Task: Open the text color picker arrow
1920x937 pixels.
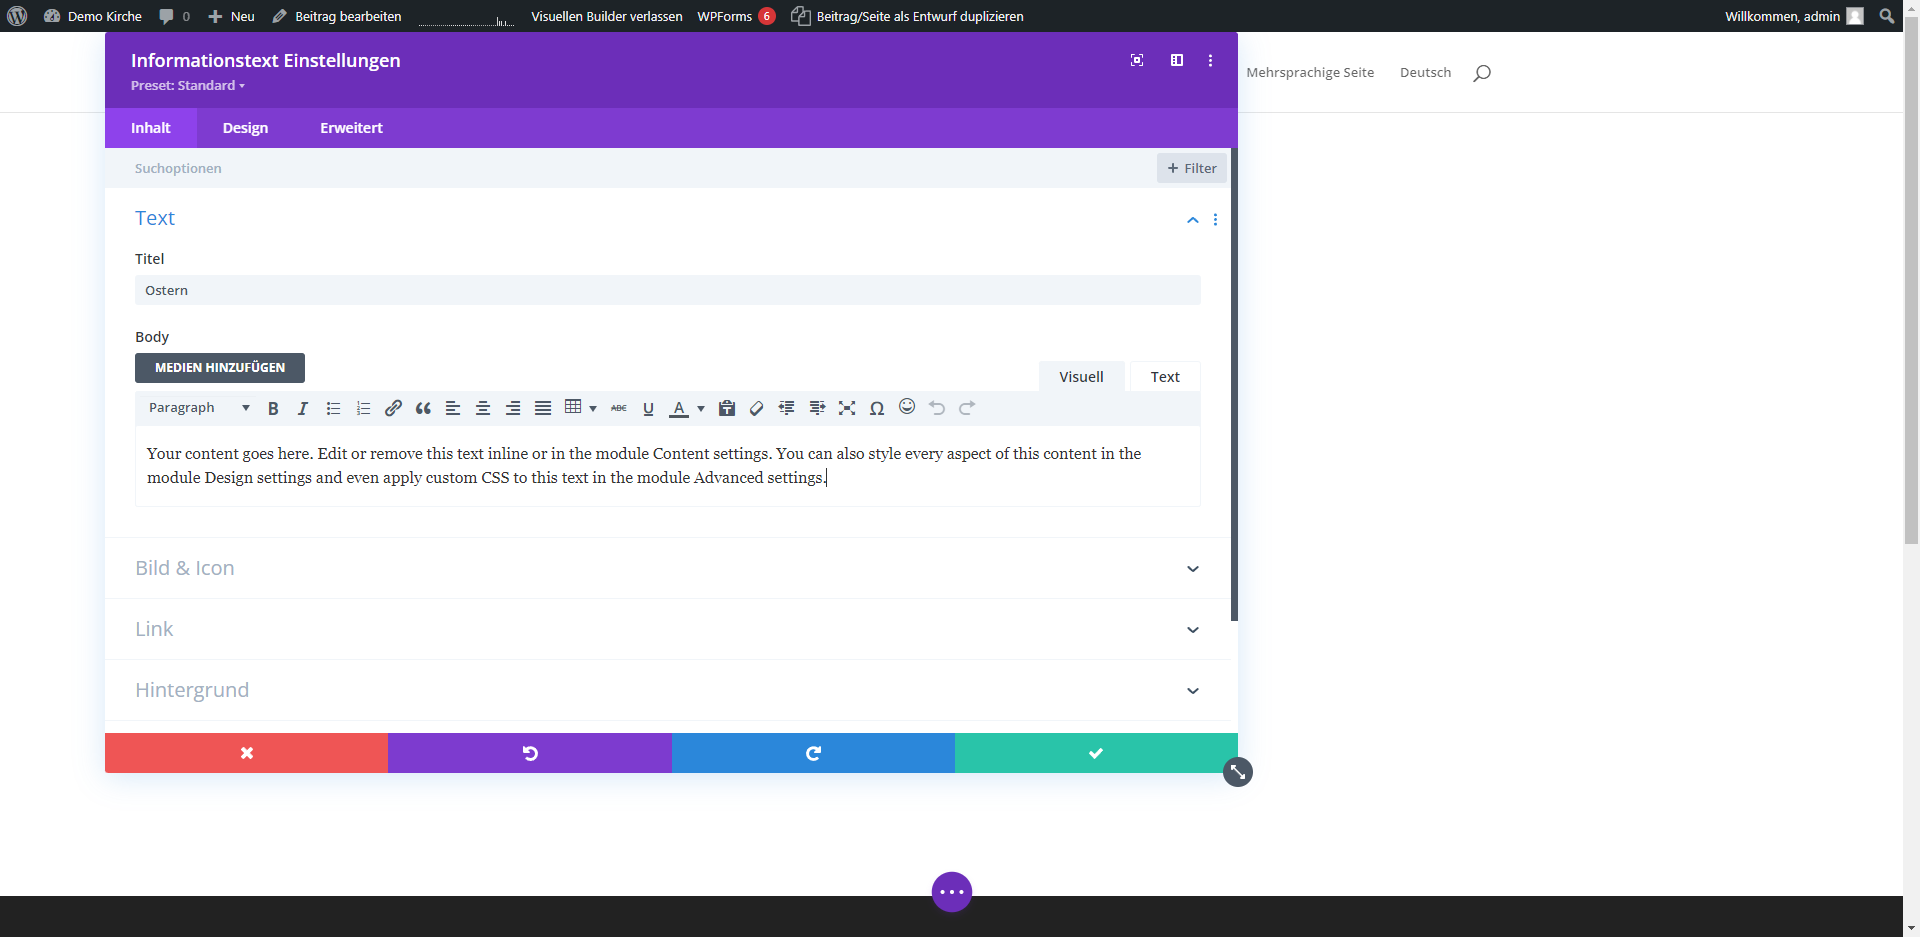Action: coord(701,408)
